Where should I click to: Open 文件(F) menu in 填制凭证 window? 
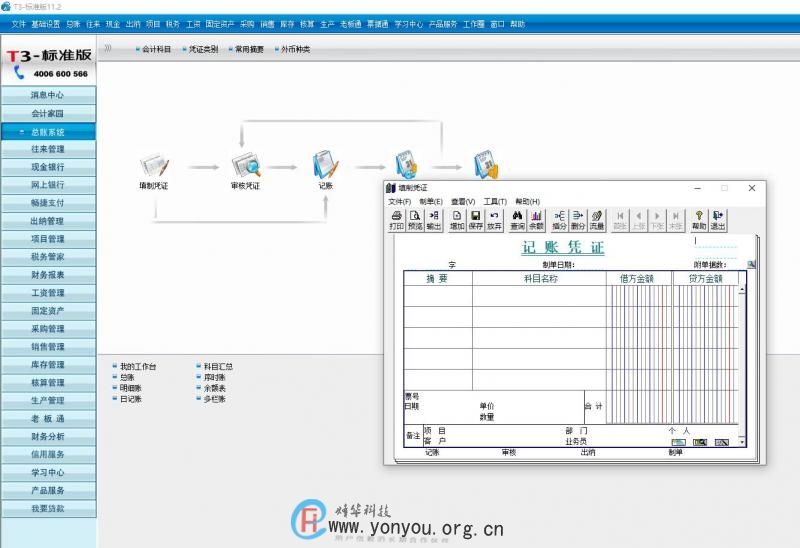click(399, 202)
